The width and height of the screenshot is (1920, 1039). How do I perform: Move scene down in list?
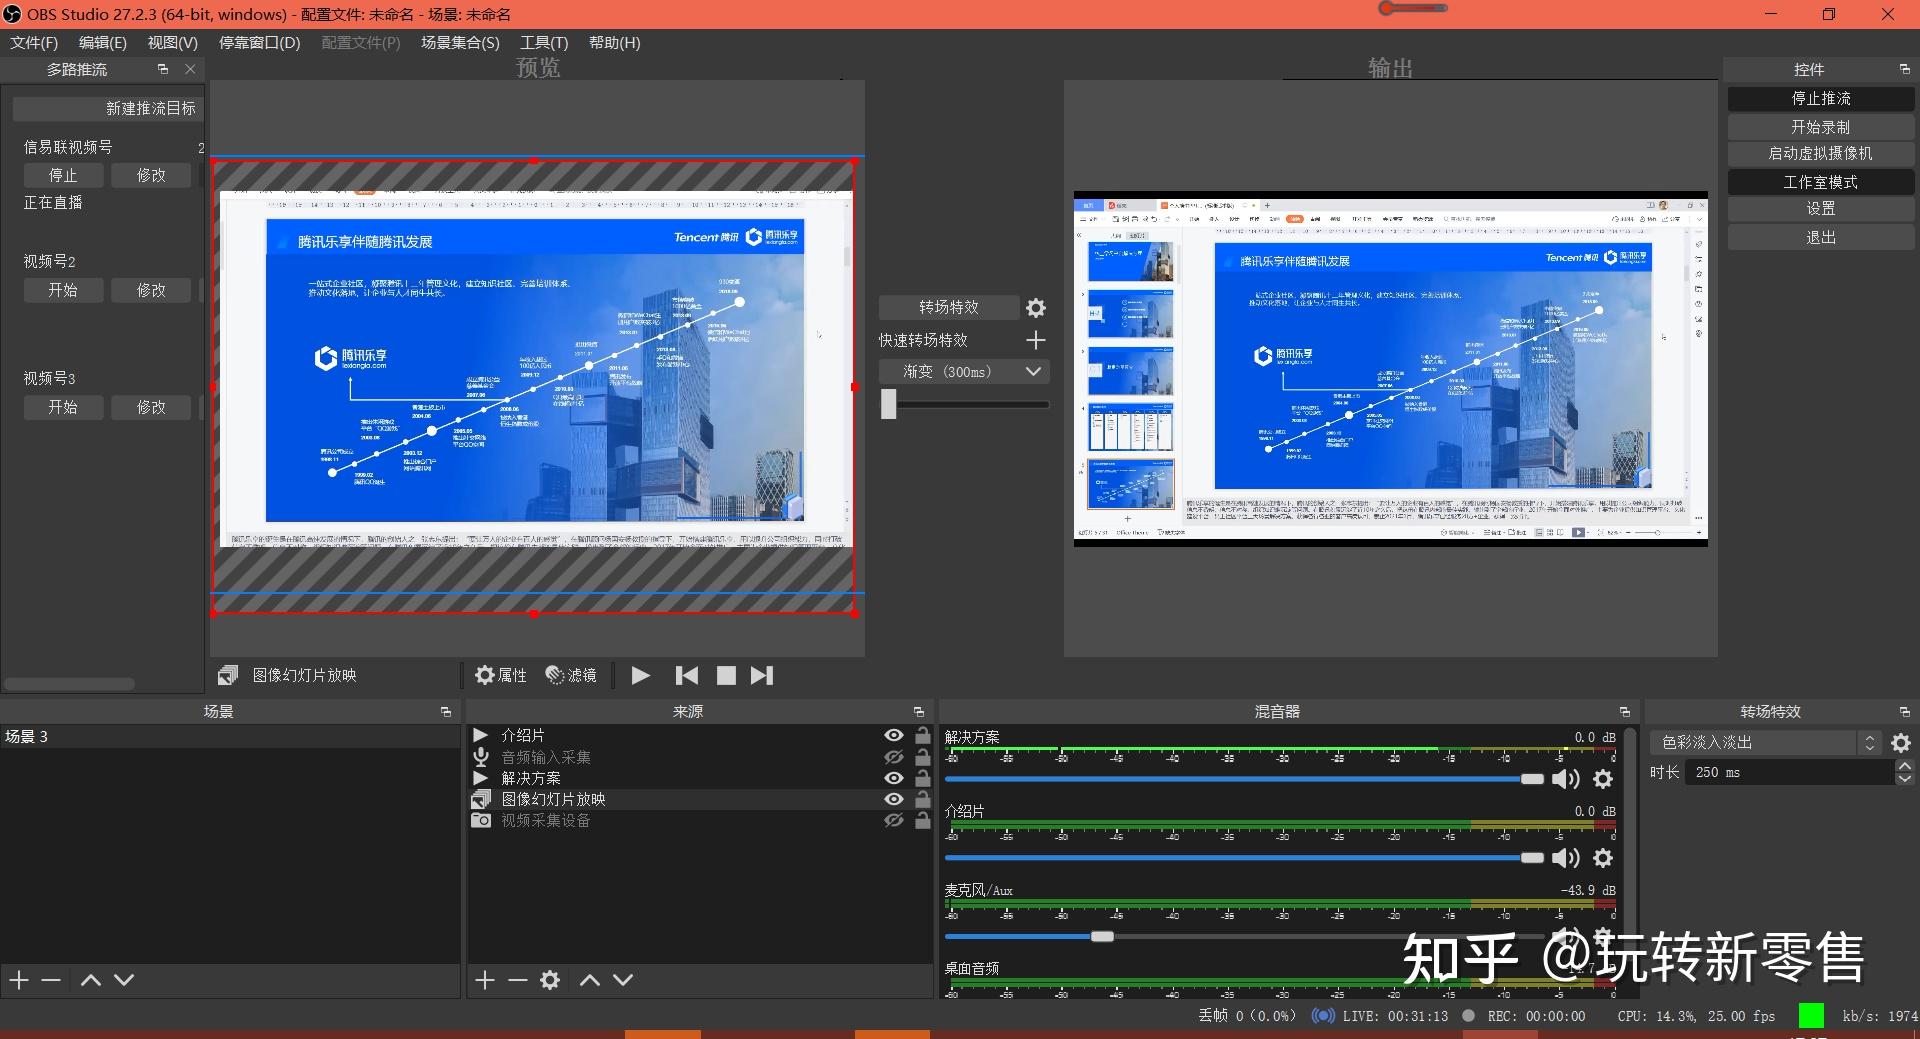coord(124,980)
